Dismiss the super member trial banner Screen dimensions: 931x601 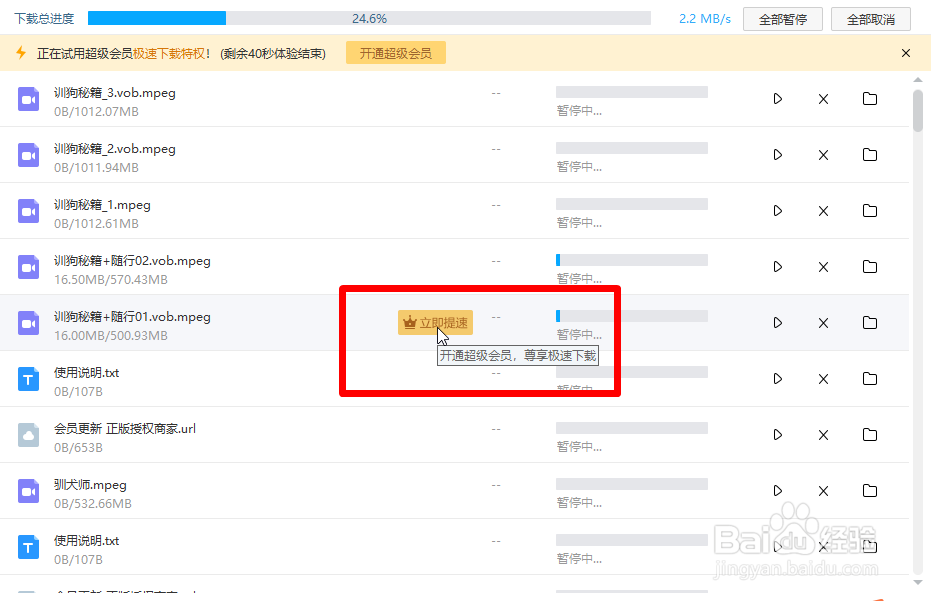pos(905,53)
